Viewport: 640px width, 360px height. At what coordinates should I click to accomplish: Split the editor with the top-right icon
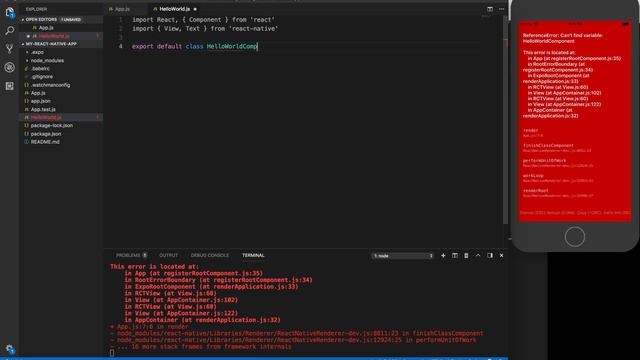(x=490, y=9)
